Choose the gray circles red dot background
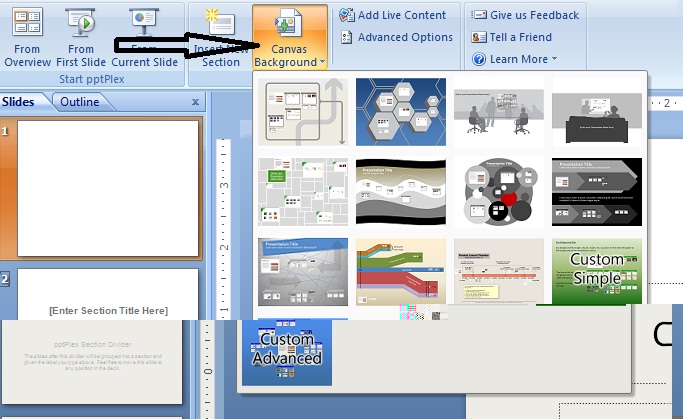Viewport: 683px width, 419px height. [x=499, y=192]
